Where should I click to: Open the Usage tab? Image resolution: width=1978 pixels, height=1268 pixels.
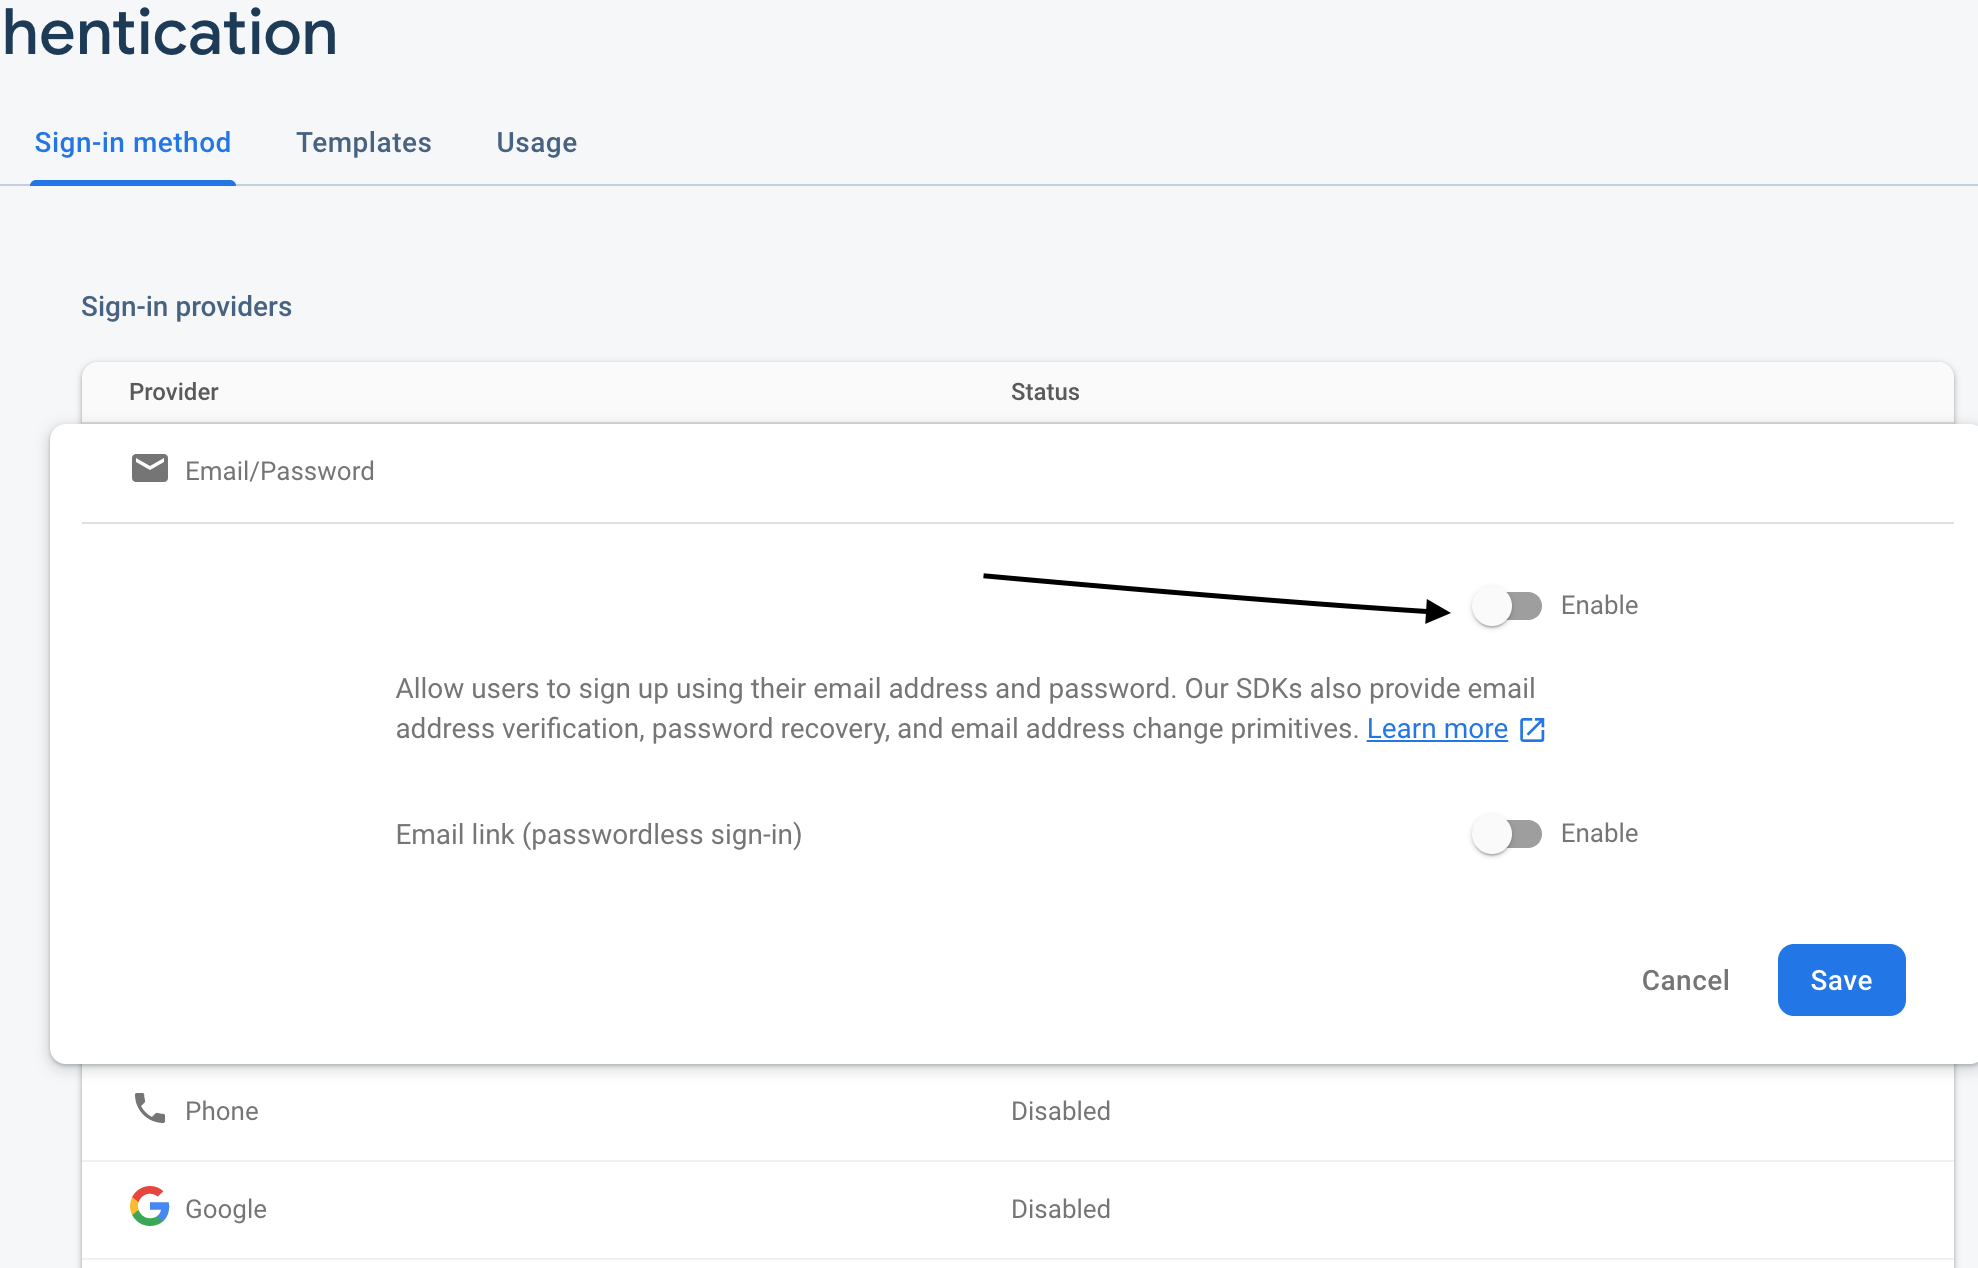(x=536, y=143)
